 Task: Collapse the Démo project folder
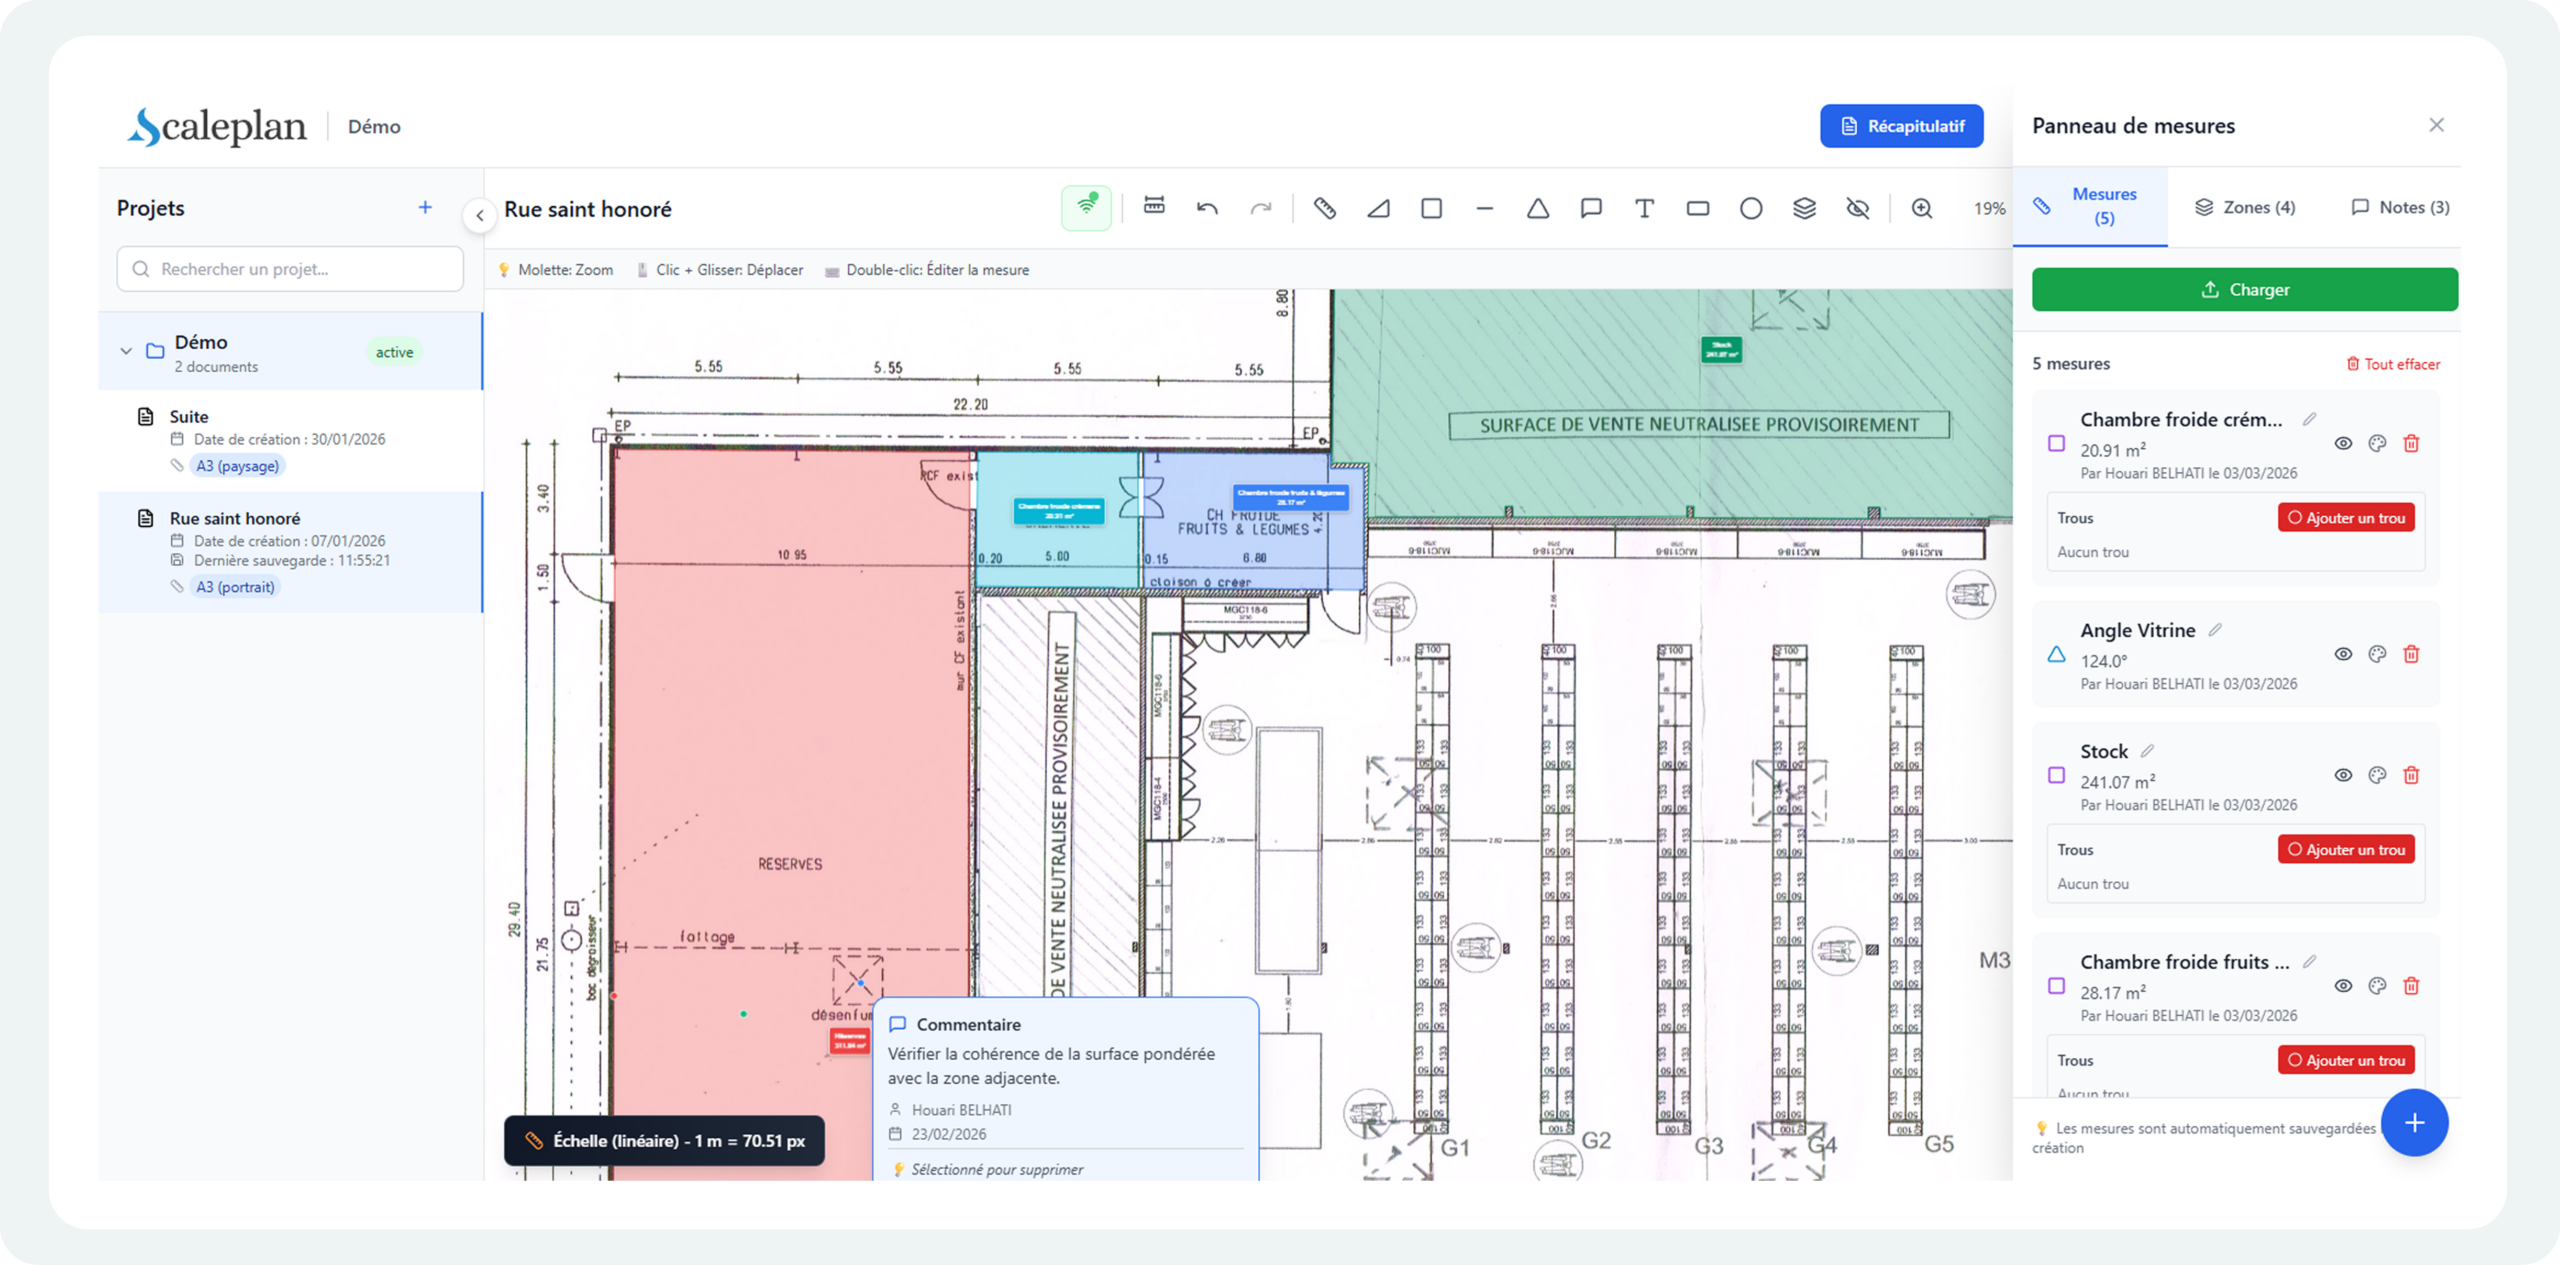pos(126,351)
